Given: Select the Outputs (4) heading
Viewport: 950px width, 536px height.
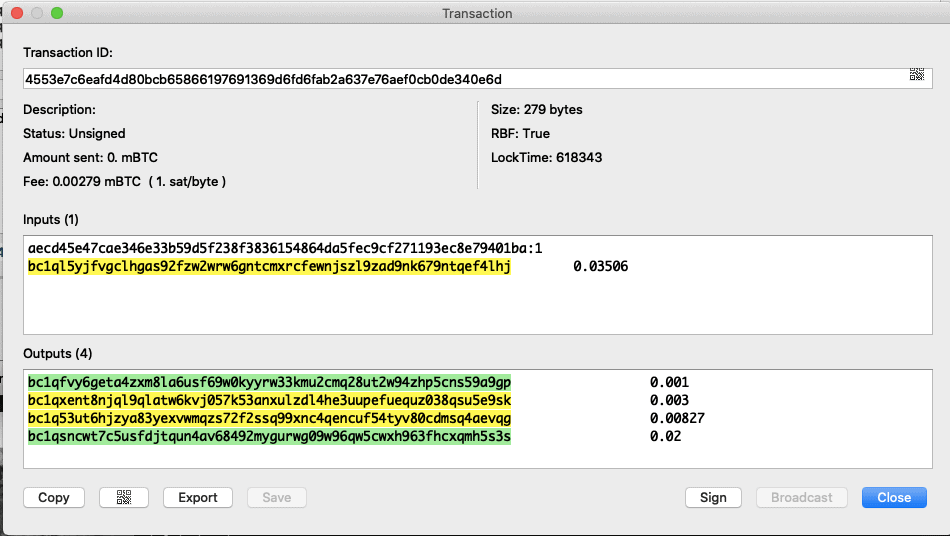Looking at the screenshot, I should pos(58,354).
